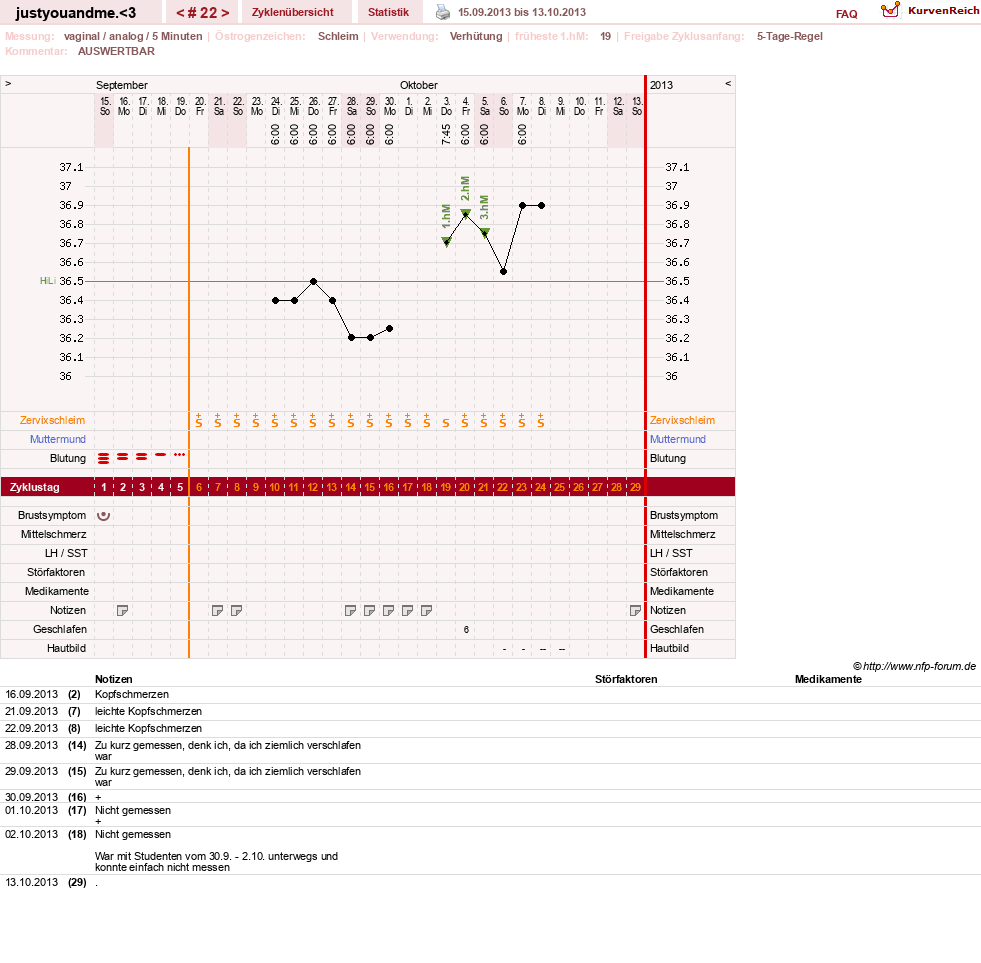
Task: Click the note entry for 21.09.2013
Action: [148, 711]
